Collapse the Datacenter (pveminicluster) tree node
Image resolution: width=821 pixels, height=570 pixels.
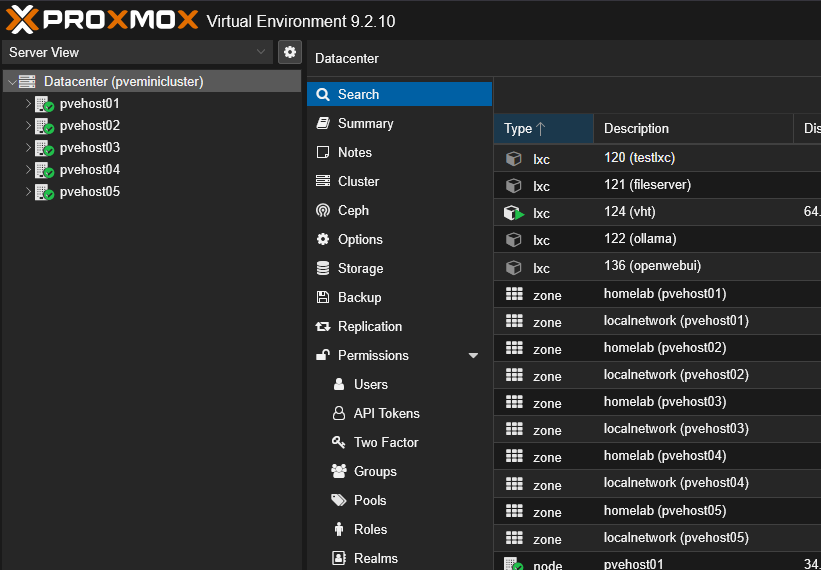coord(12,82)
